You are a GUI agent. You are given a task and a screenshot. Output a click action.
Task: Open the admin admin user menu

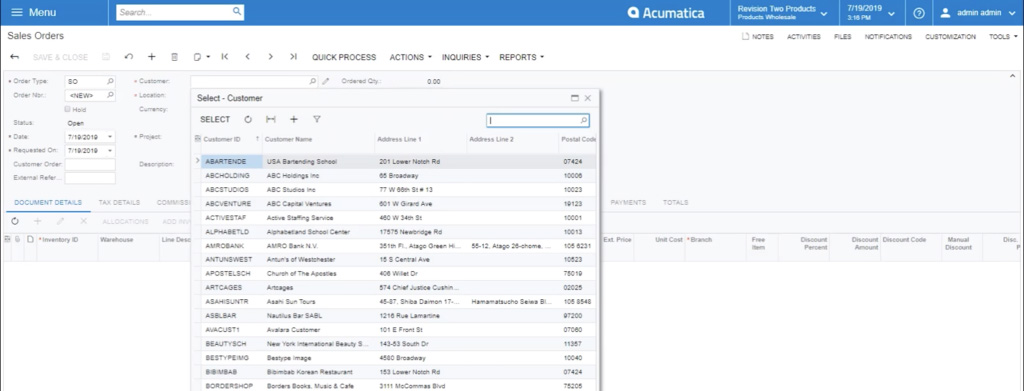pyautogui.click(x=978, y=12)
